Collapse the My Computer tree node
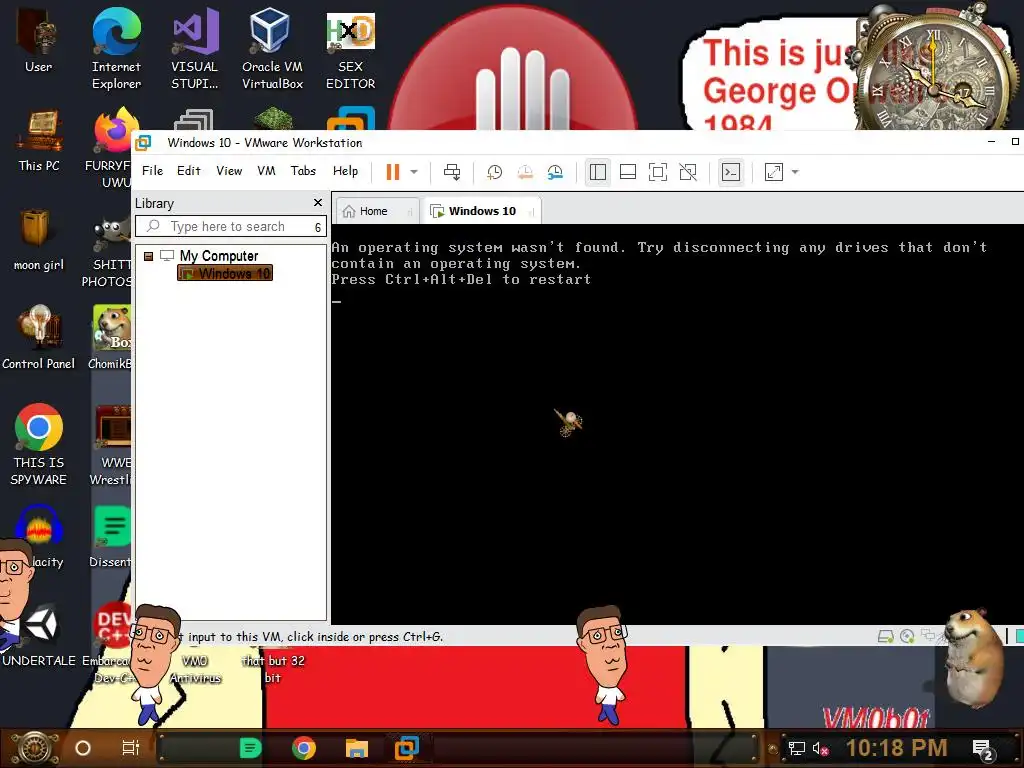Image resolution: width=1024 pixels, height=768 pixels. tap(148, 256)
